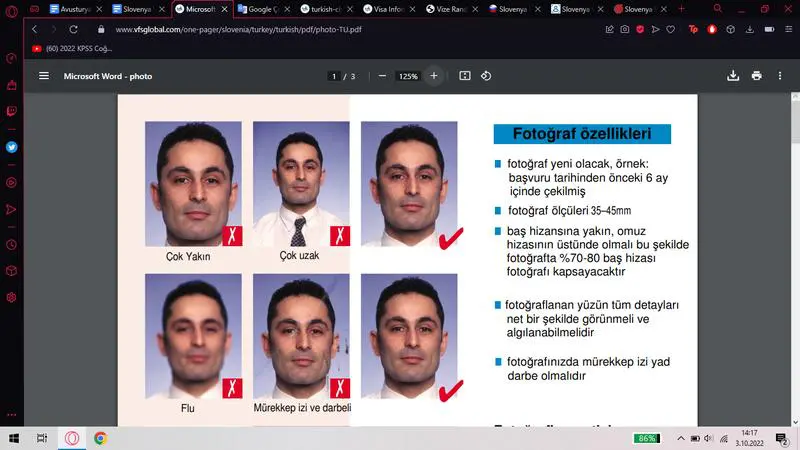Click the Çok uzak sample photo
This screenshot has width=800, height=450.
[x=301, y=184]
